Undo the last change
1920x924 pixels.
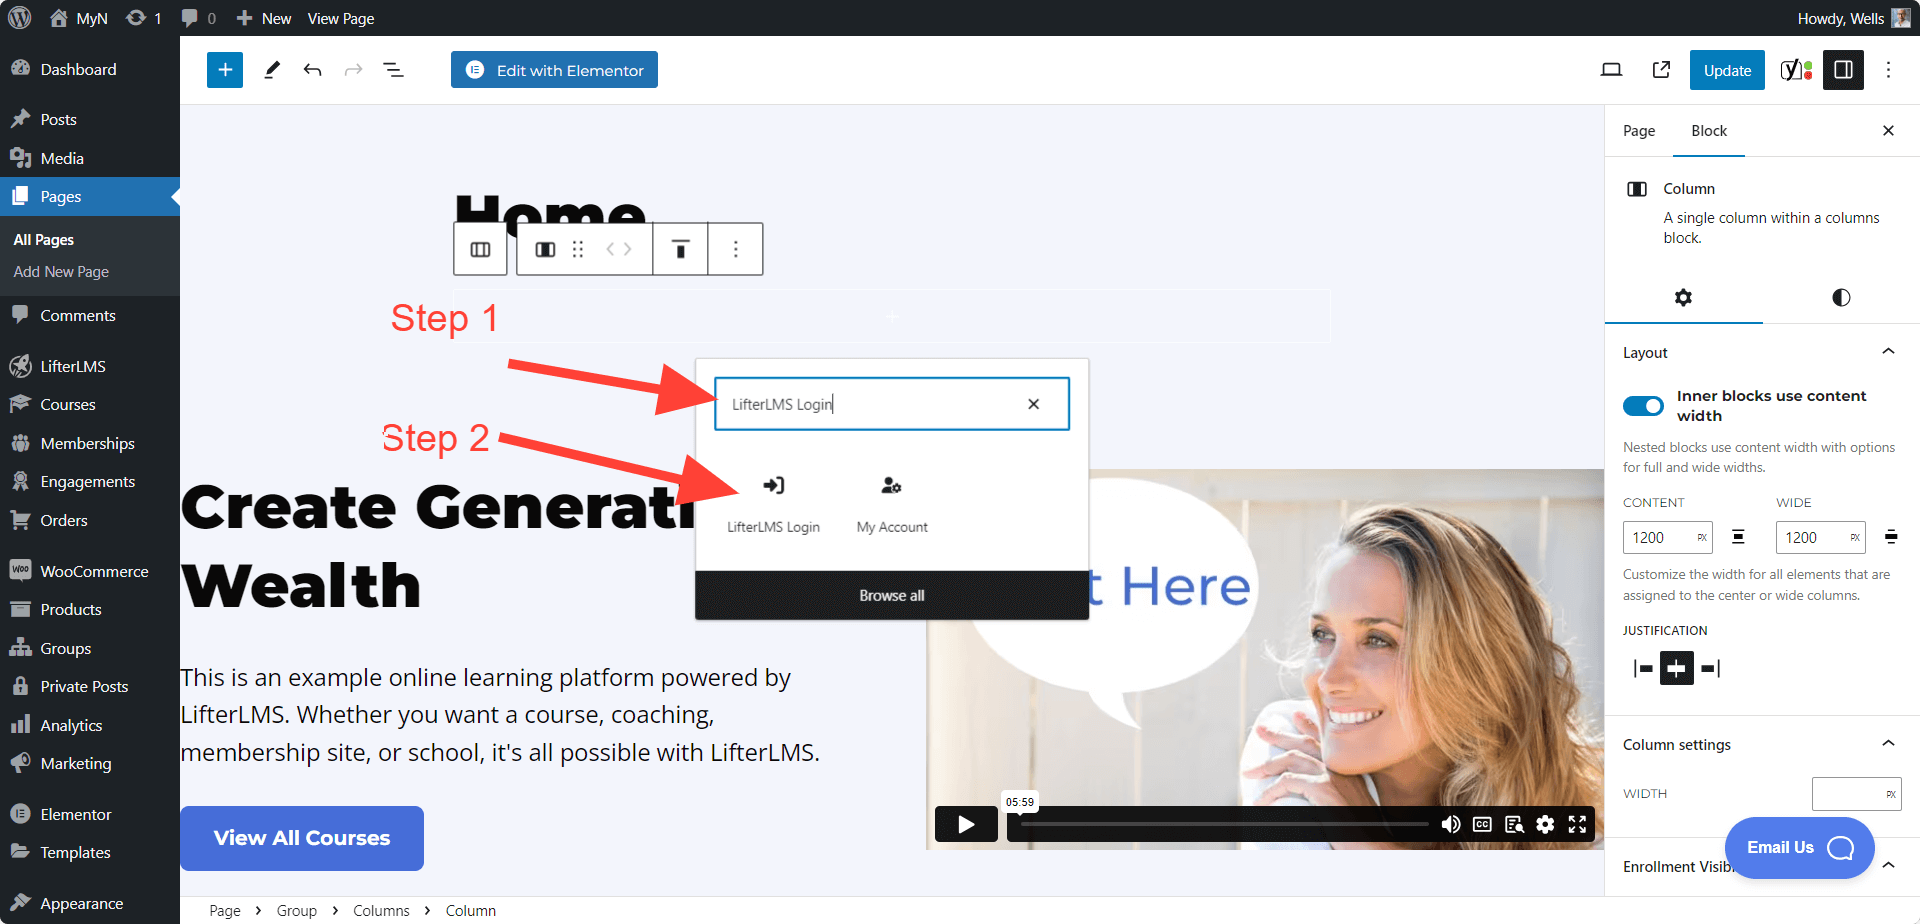click(x=312, y=70)
